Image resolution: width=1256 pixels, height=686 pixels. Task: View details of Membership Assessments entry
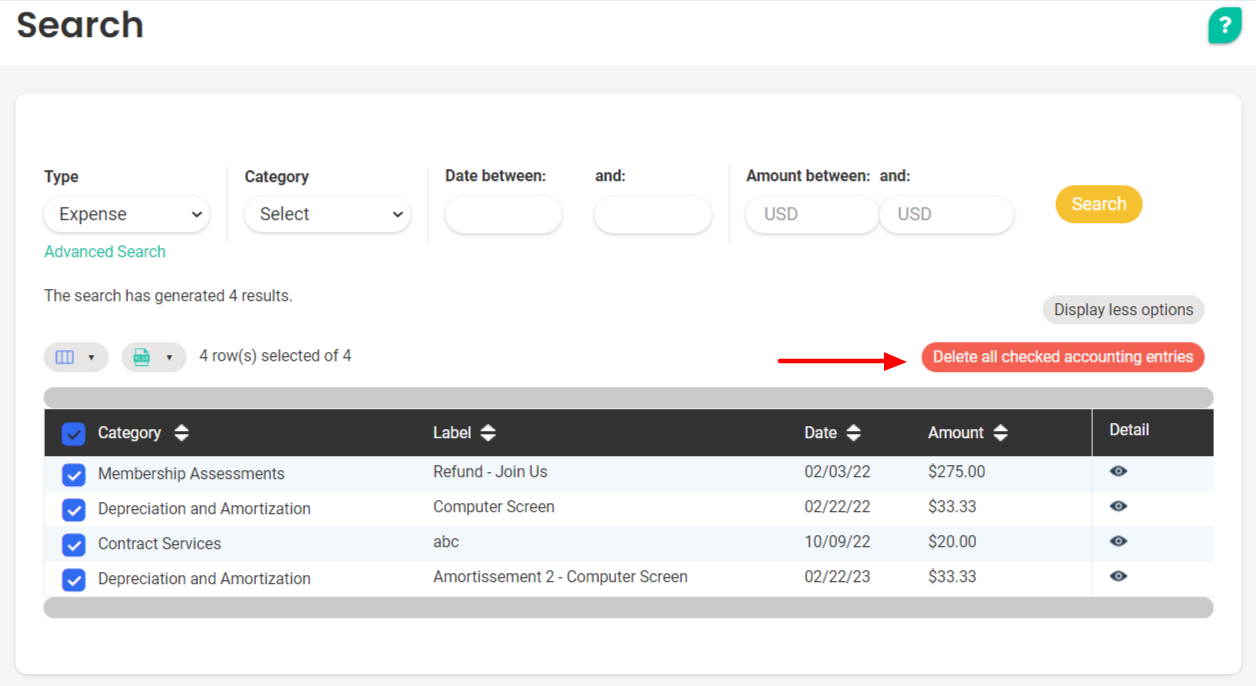(x=1118, y=471)
